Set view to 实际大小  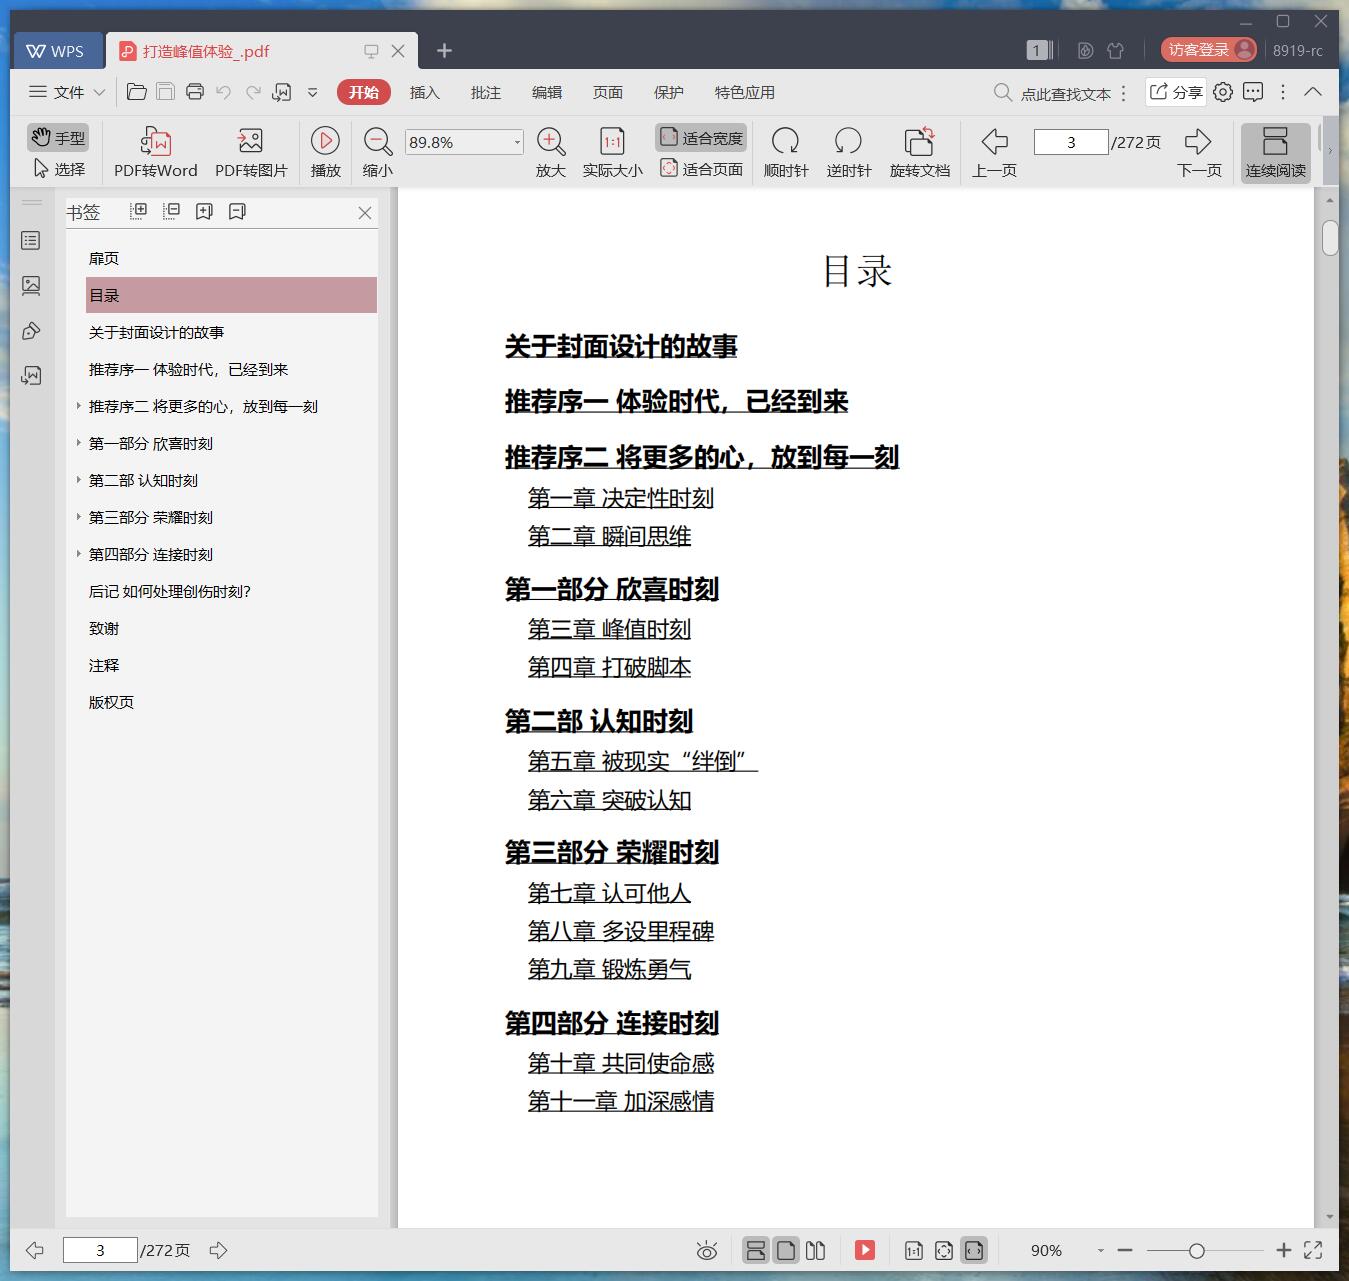612,153
